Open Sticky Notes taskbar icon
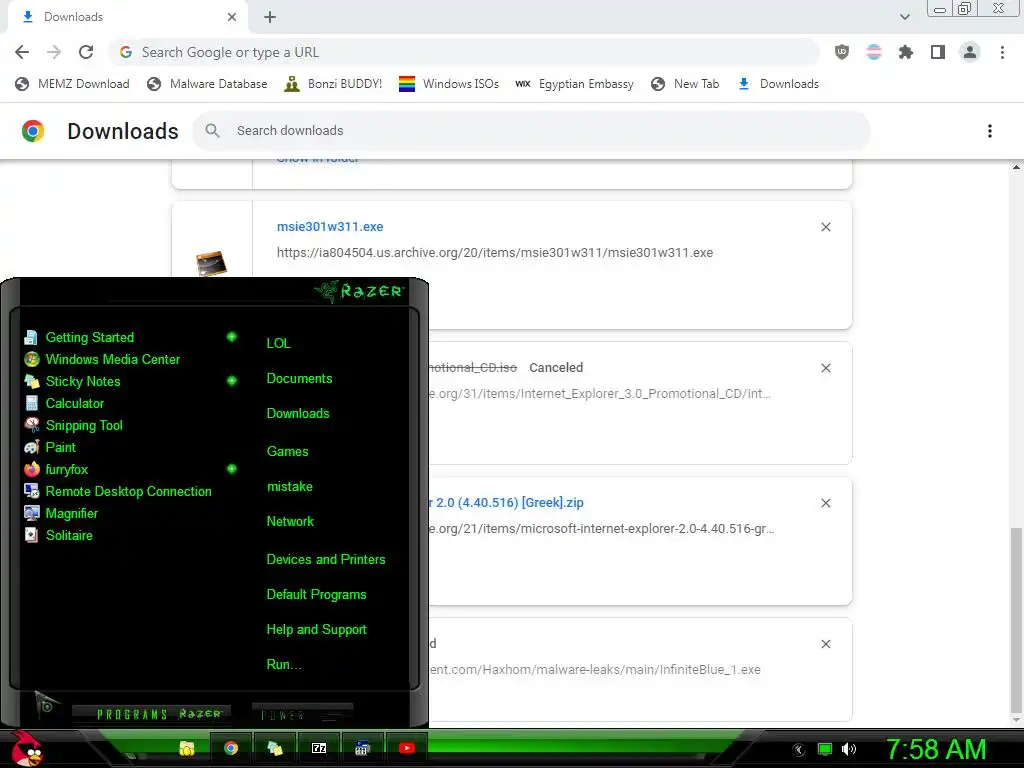The image size is (1024, 768). click(275, 748)
